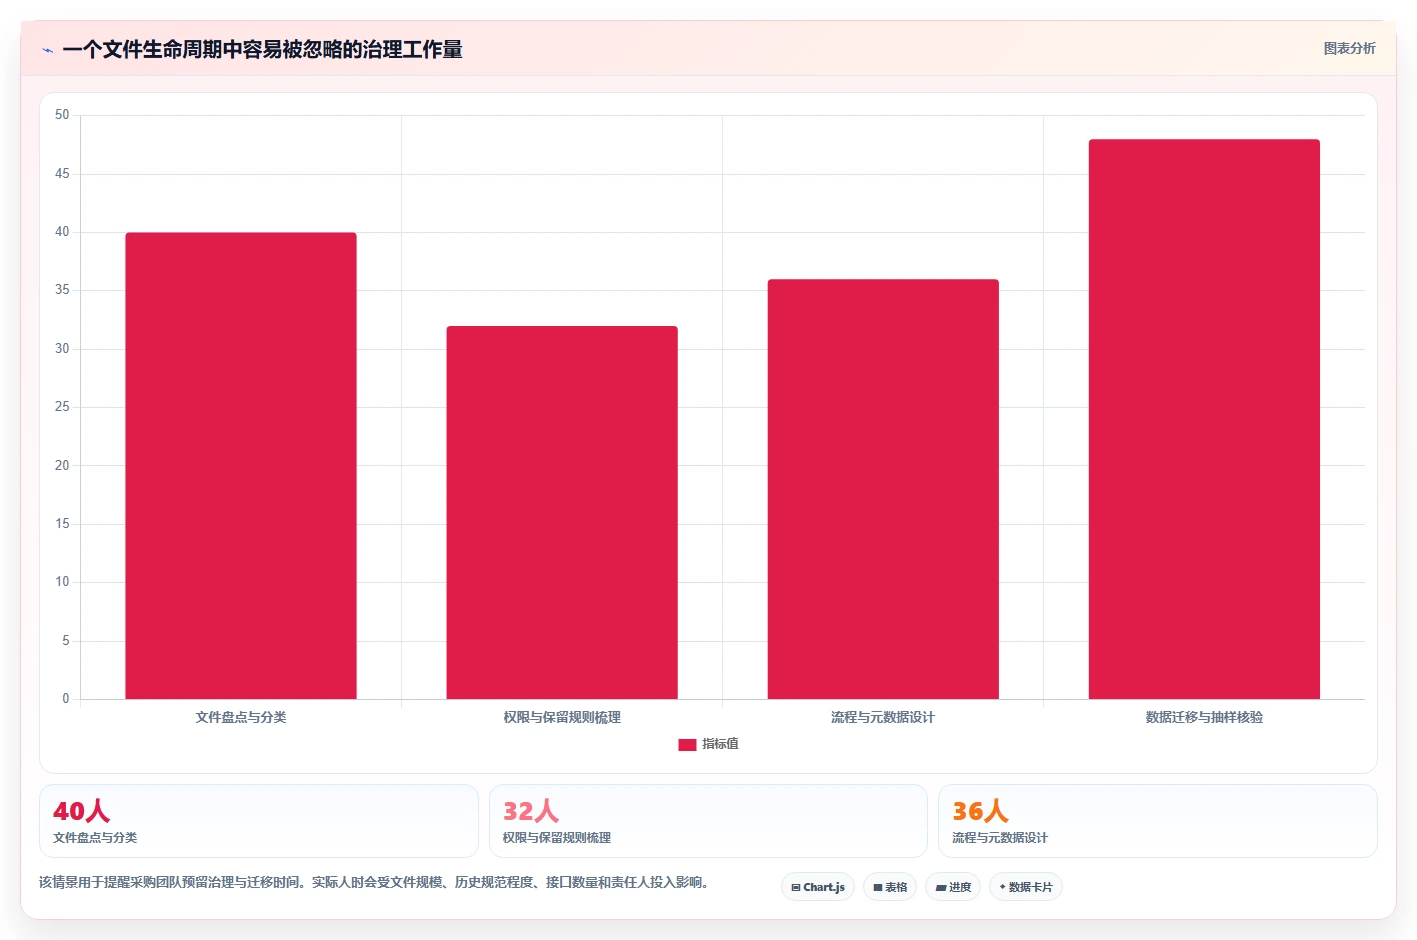
Task: Click the y-axis value 50
Action: pyautogui.click(x=62, y=115)
